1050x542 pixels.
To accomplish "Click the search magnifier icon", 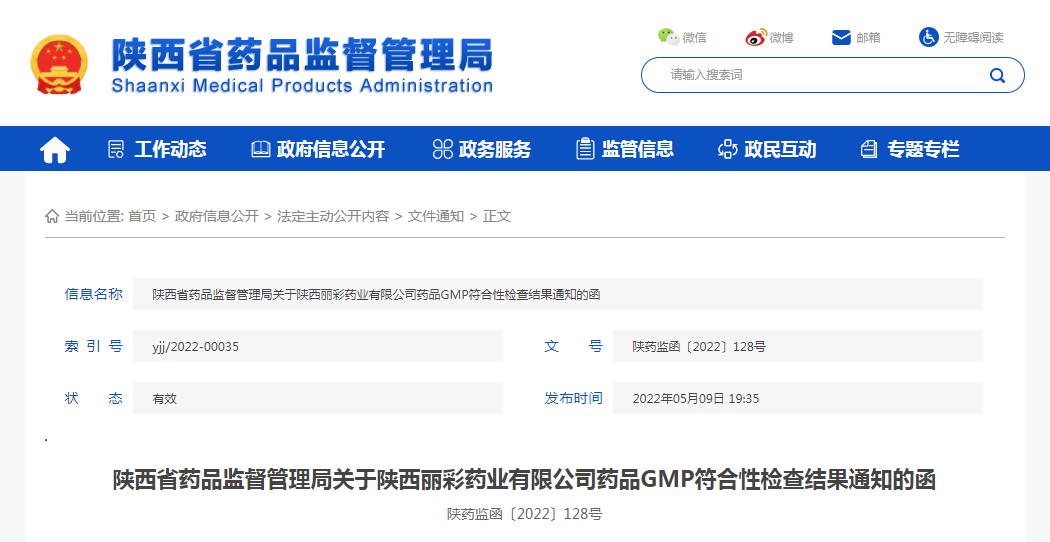I will pyautogui.click(x=997, y=75).
